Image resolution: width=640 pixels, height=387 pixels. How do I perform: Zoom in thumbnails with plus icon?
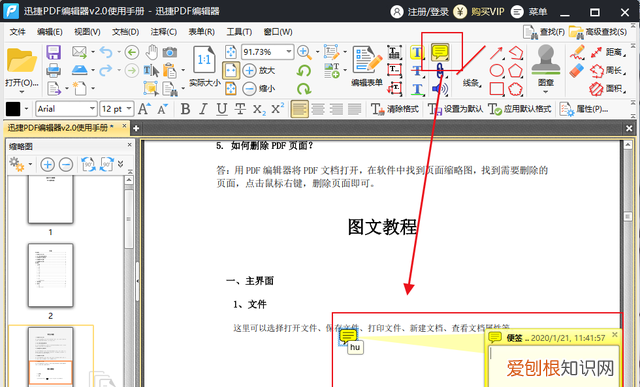pyautogui.click(x=47, y=165)
